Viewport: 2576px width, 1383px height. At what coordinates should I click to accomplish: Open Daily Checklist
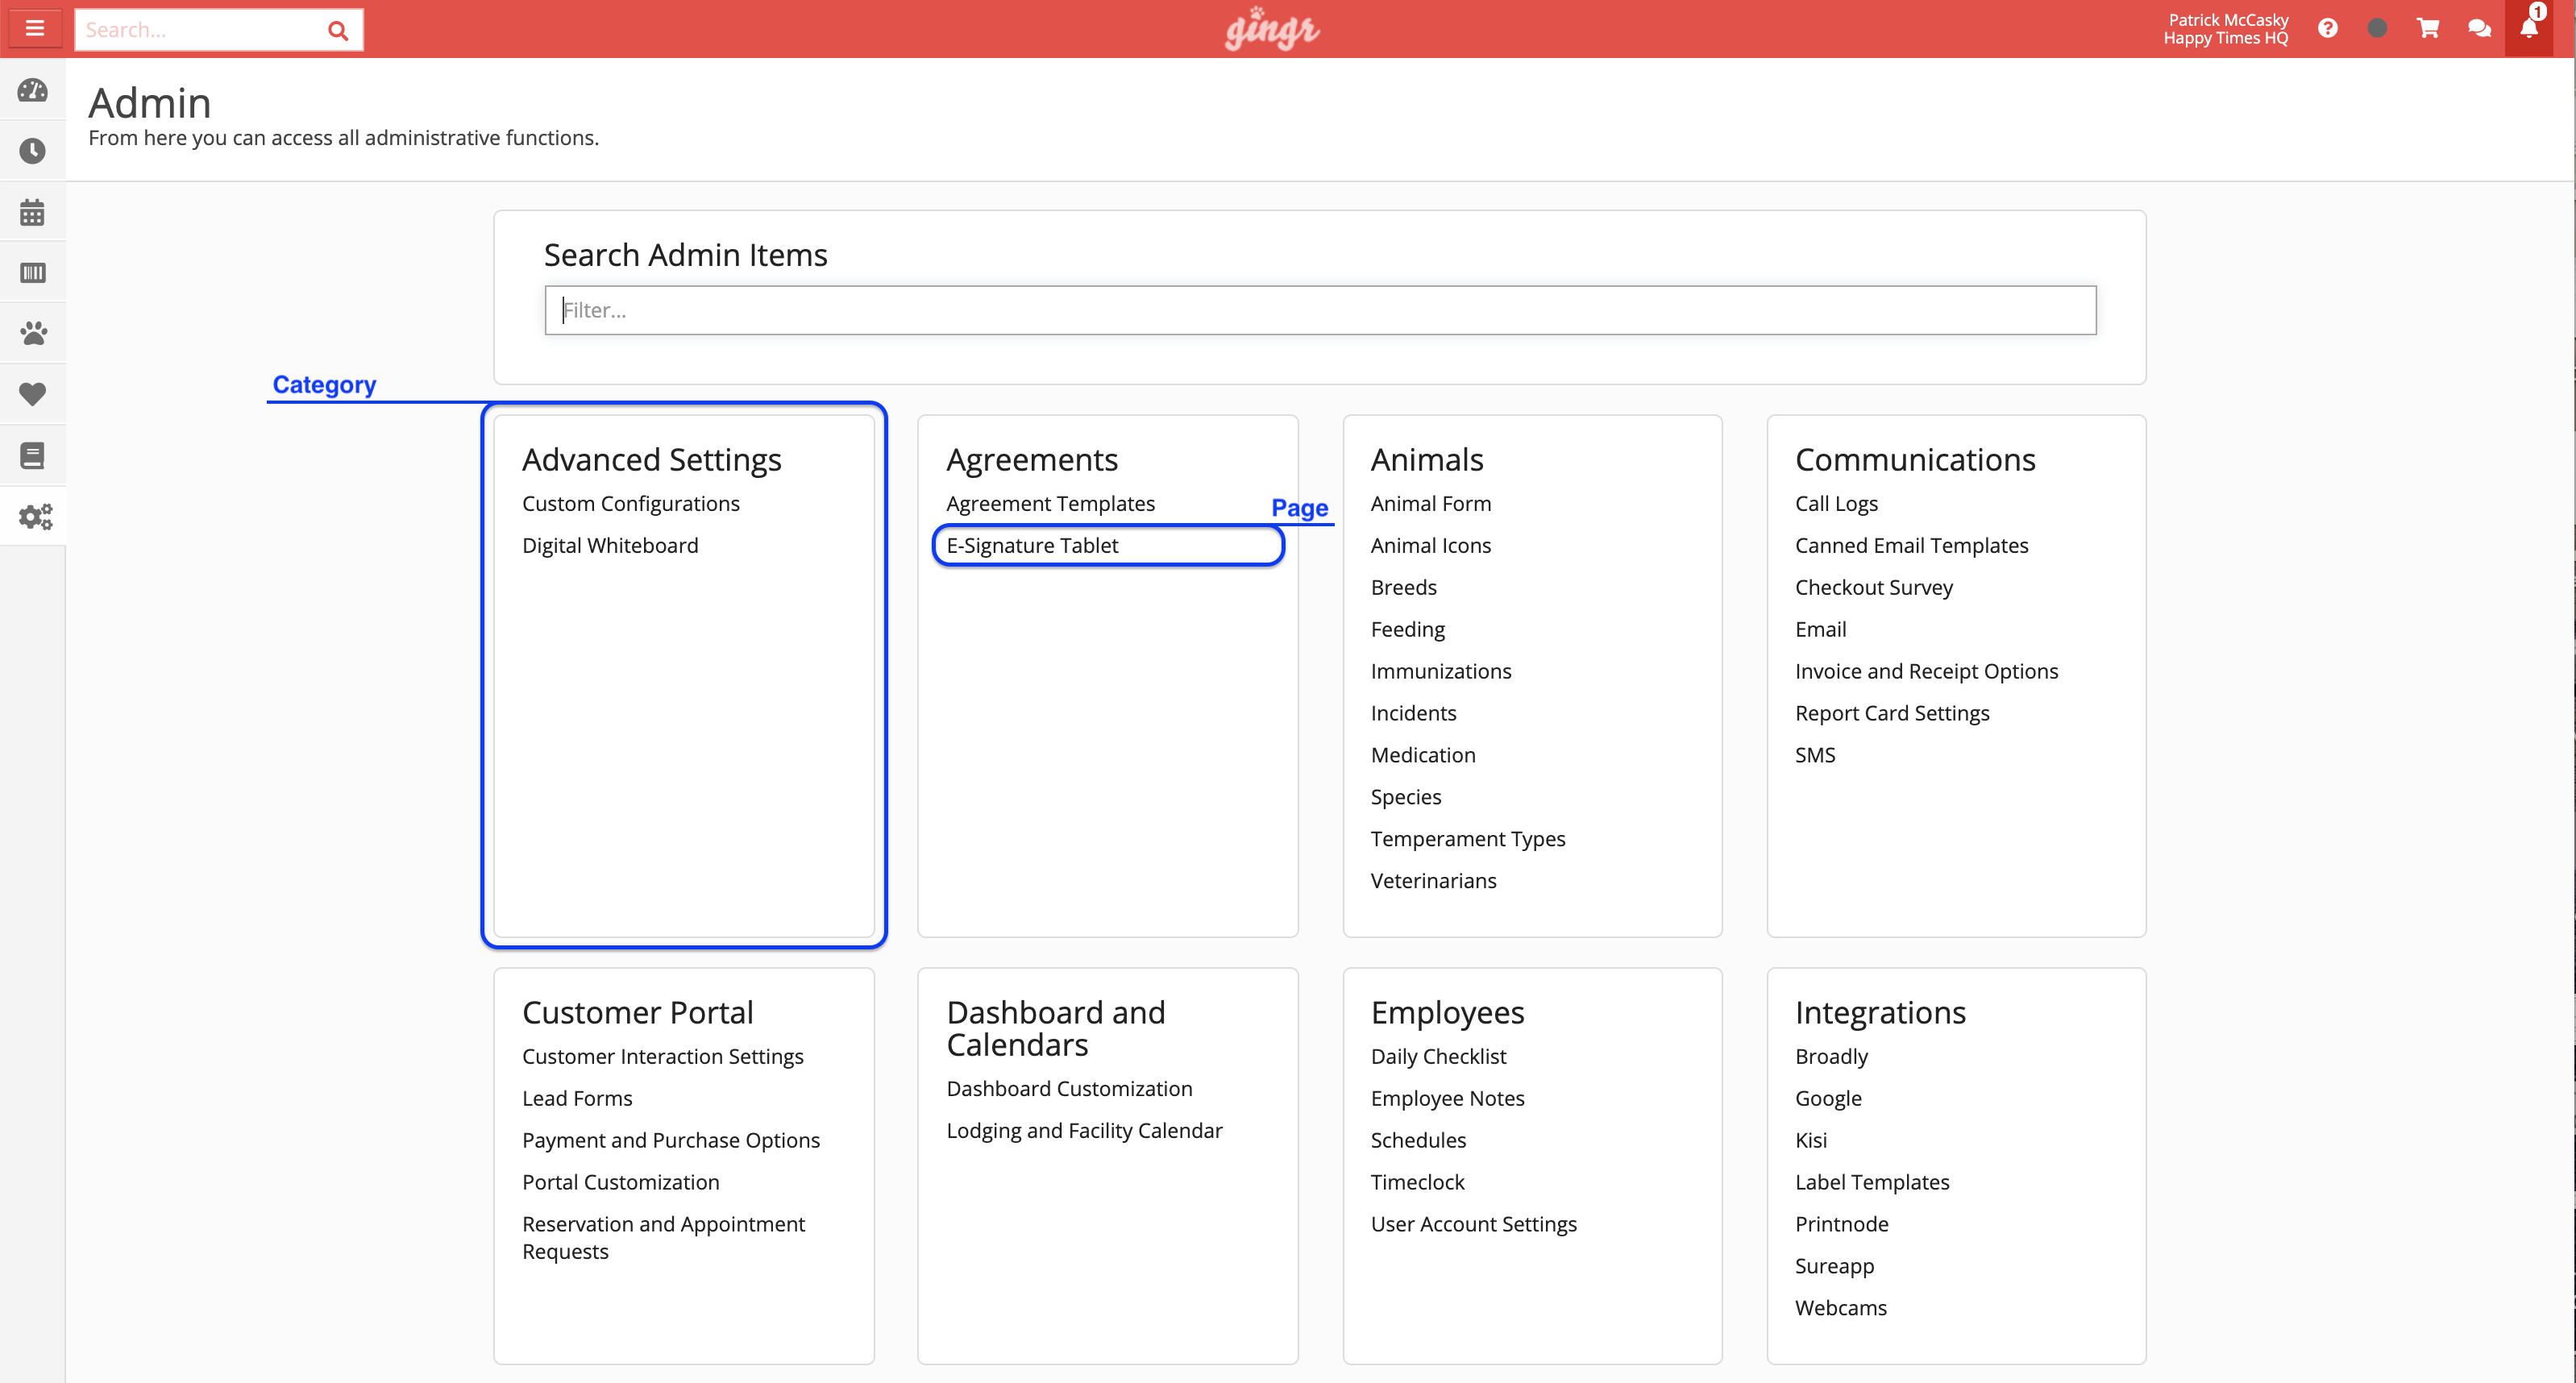click(x=1439, y=1057)
